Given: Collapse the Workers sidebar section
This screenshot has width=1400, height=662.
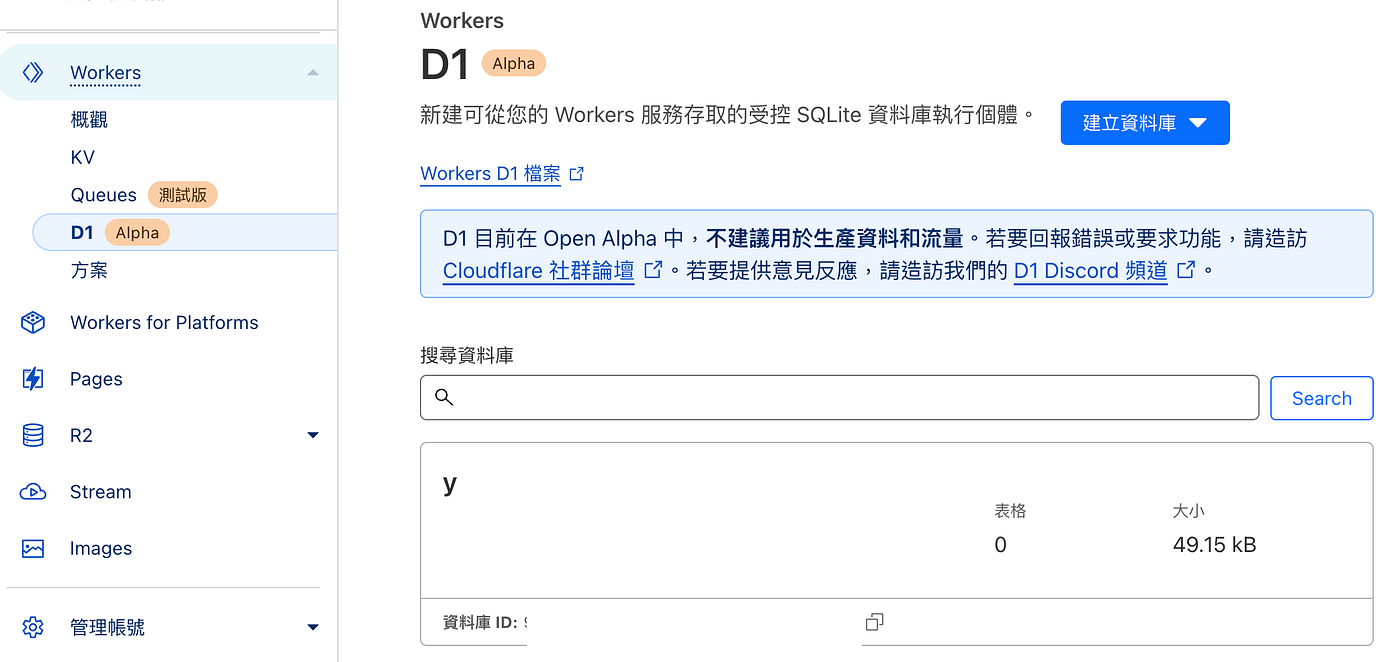Looking at the screenshot, I should pos(313,73).
